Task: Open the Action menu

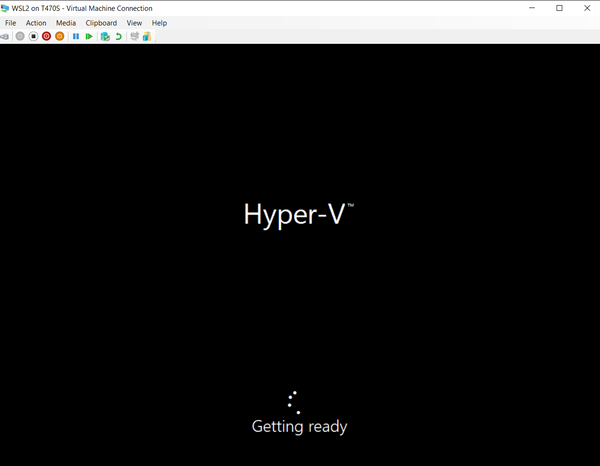Action: 36,23
